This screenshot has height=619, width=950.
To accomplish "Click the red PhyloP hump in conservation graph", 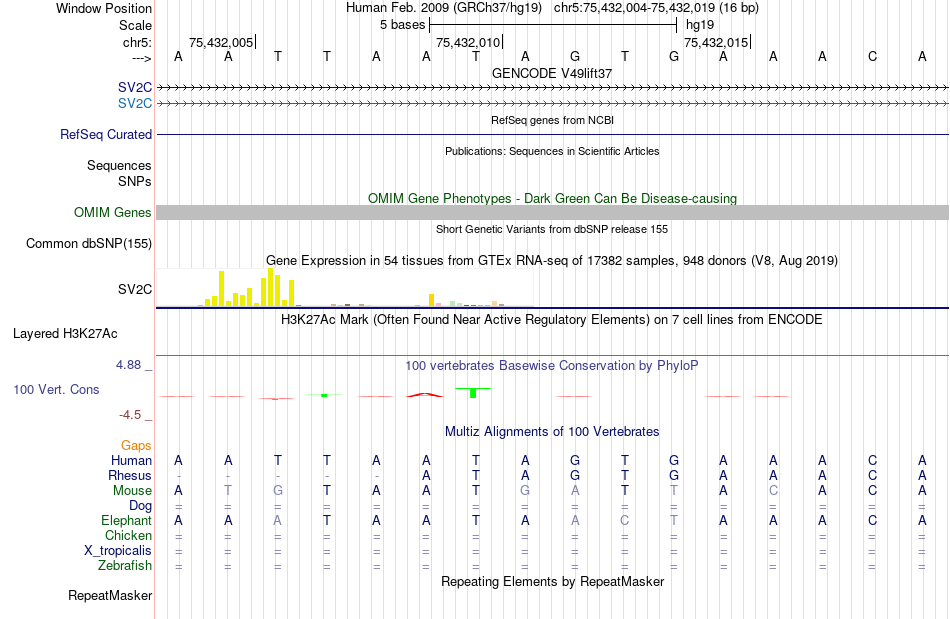I will pos(425,395).
